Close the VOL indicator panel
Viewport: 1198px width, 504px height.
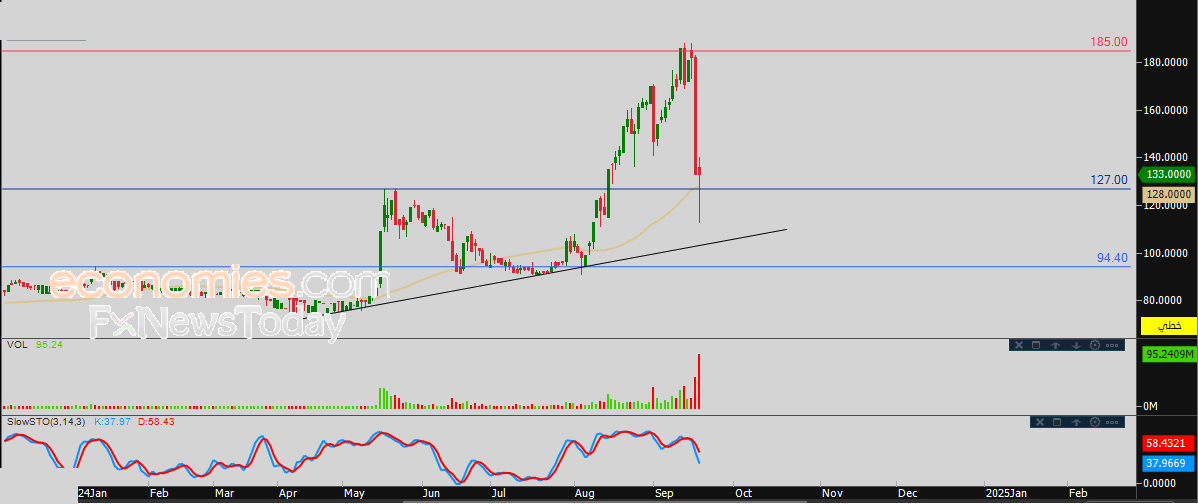point(1019,345)
